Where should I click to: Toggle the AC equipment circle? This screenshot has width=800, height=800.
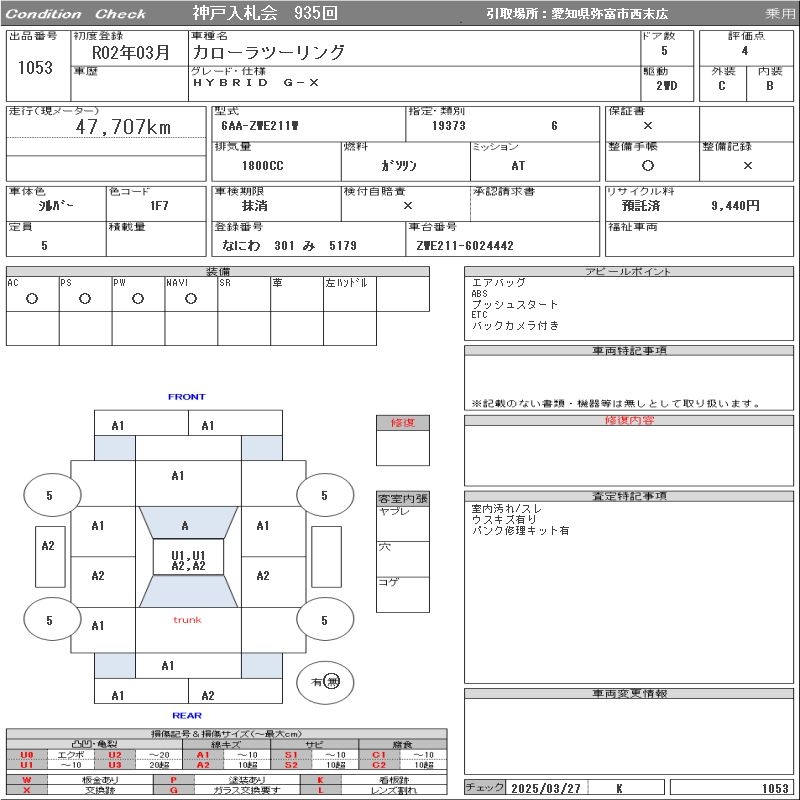point(31,299)
